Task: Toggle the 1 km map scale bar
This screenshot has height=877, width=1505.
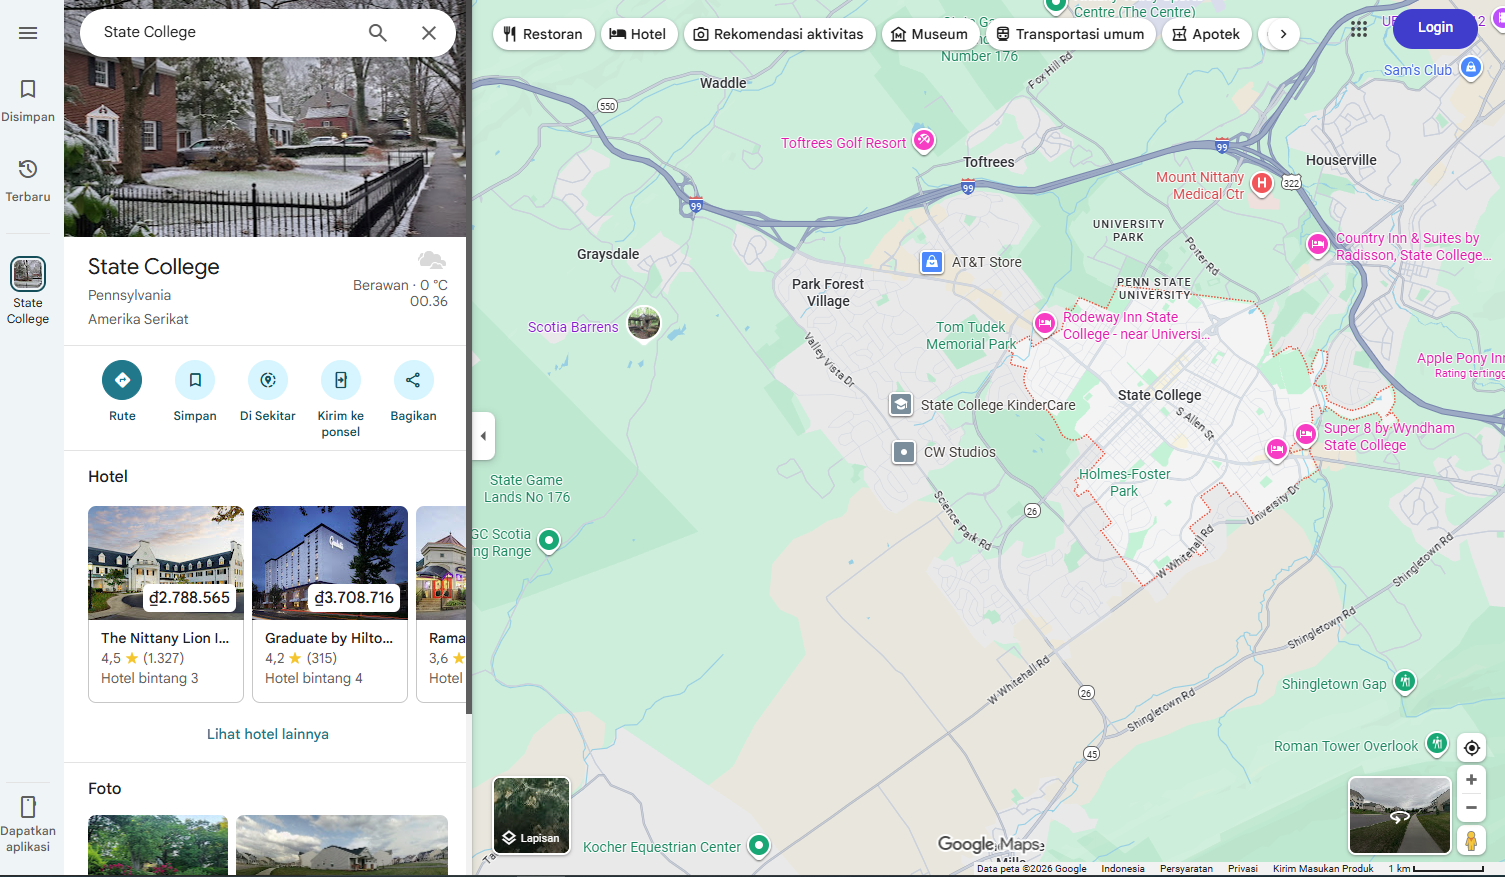Action: 1436,869
